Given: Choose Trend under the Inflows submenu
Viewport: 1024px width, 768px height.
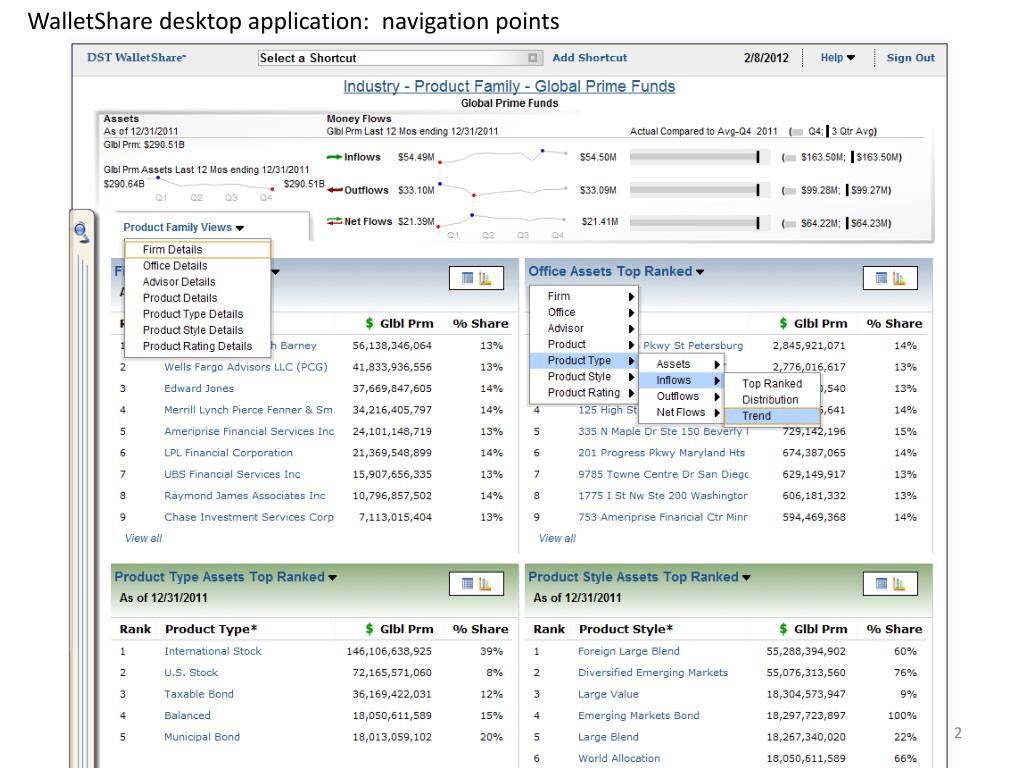Looking at the screenshot, I should point(771,416).
